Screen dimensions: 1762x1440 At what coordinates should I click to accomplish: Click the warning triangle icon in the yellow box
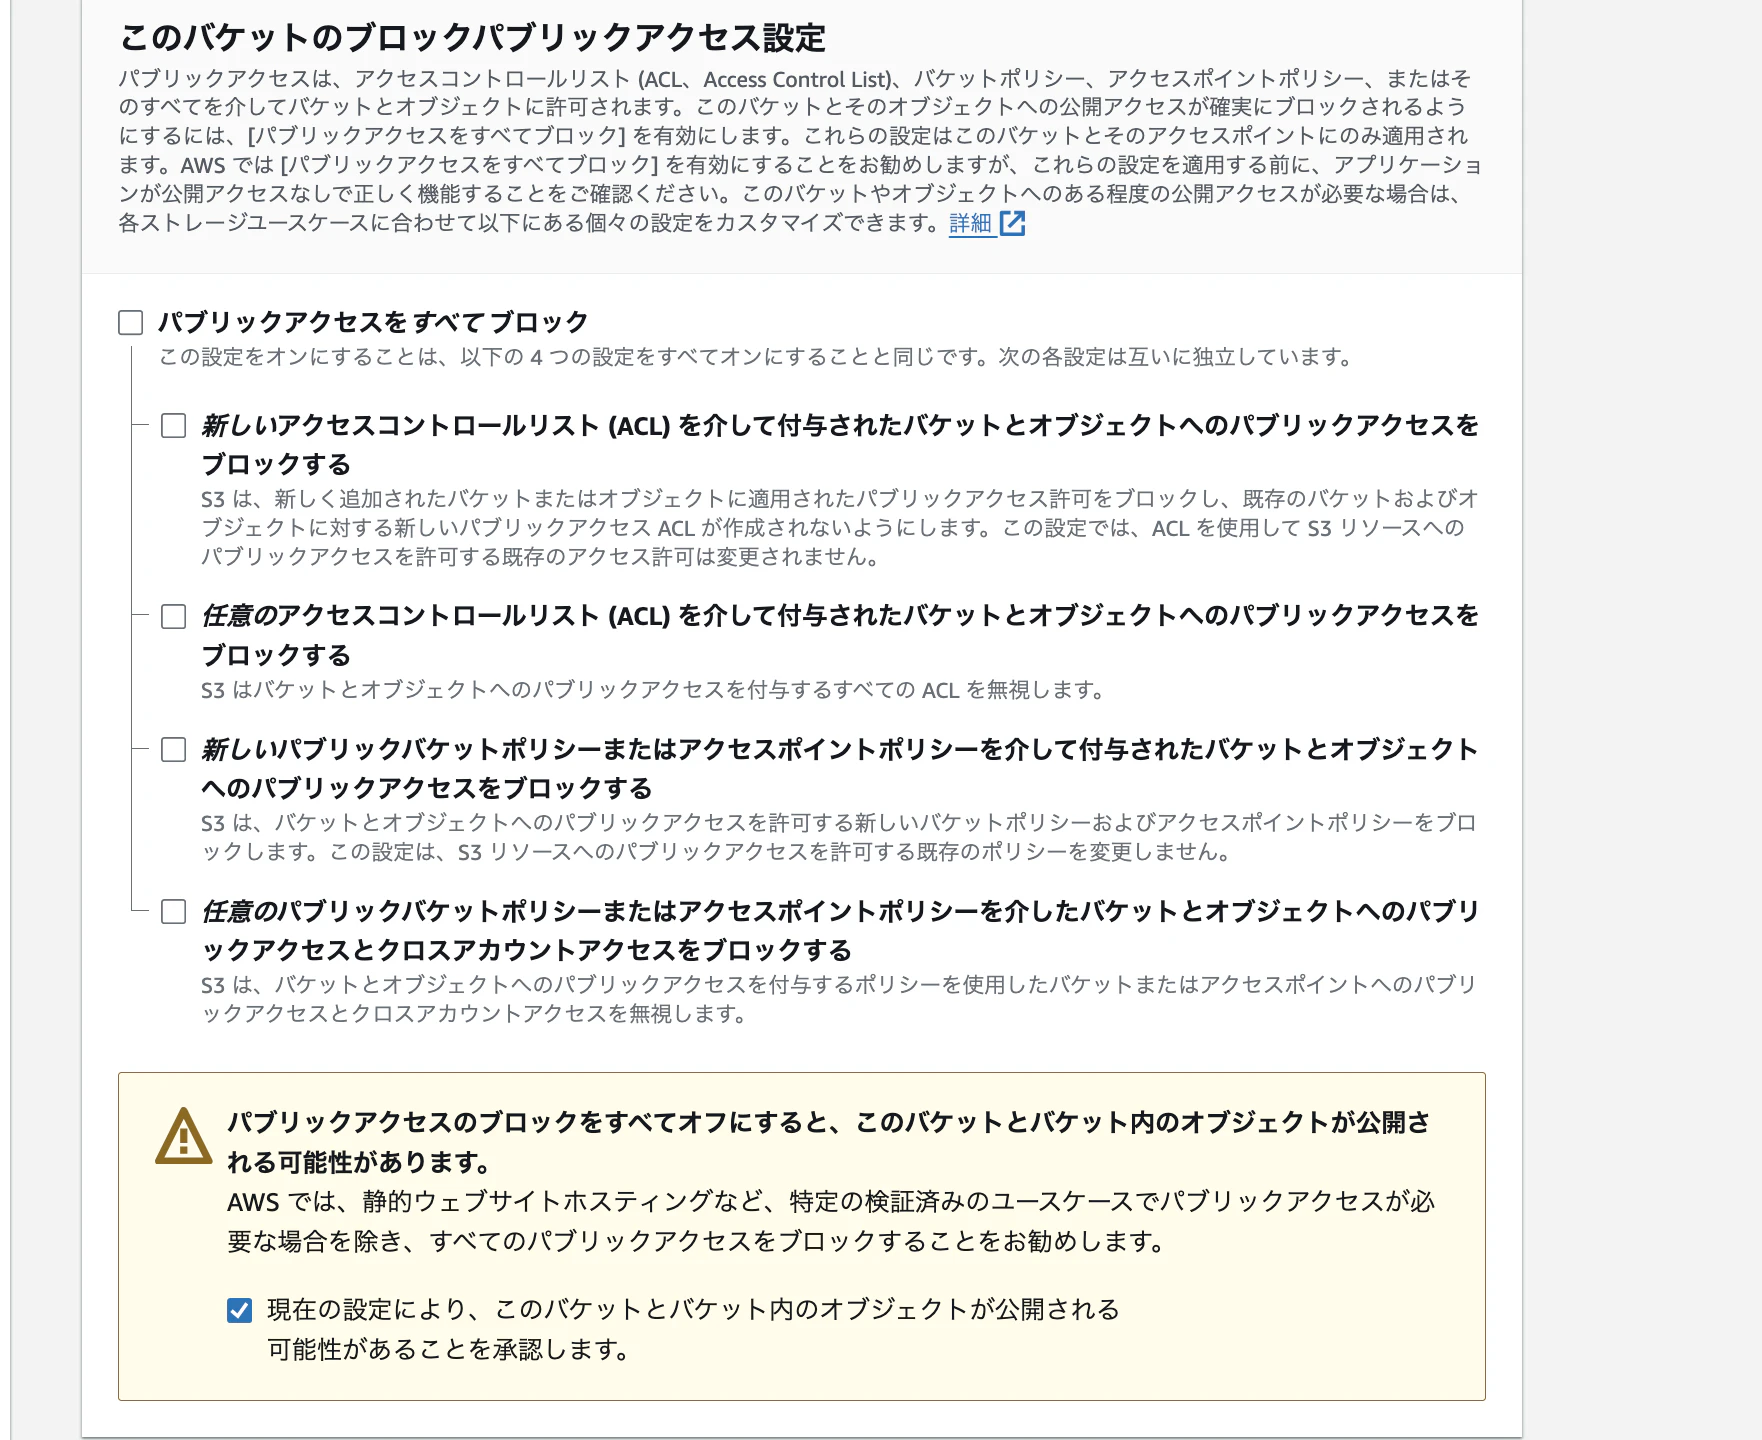tap(182, 1135)
